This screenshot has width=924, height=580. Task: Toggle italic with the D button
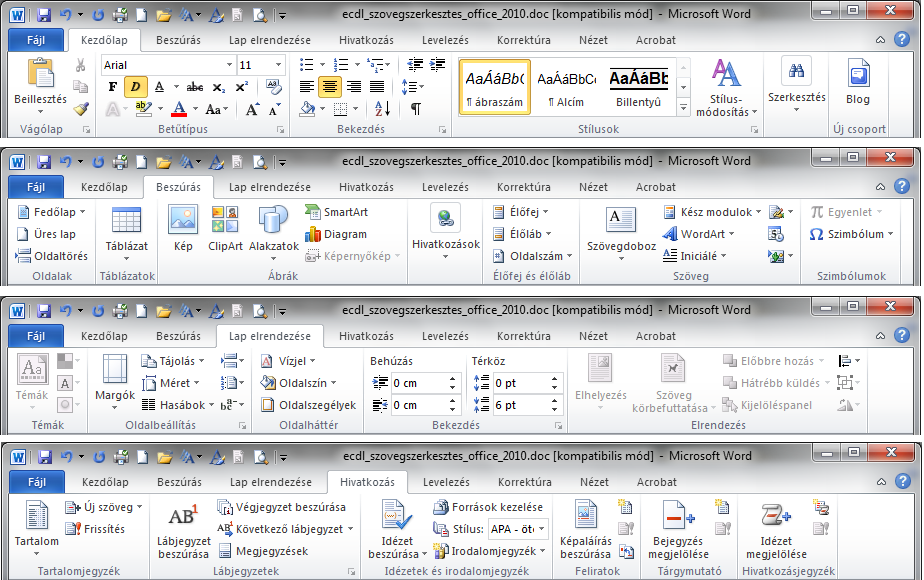pyautogui.click(x=136, y=87)
